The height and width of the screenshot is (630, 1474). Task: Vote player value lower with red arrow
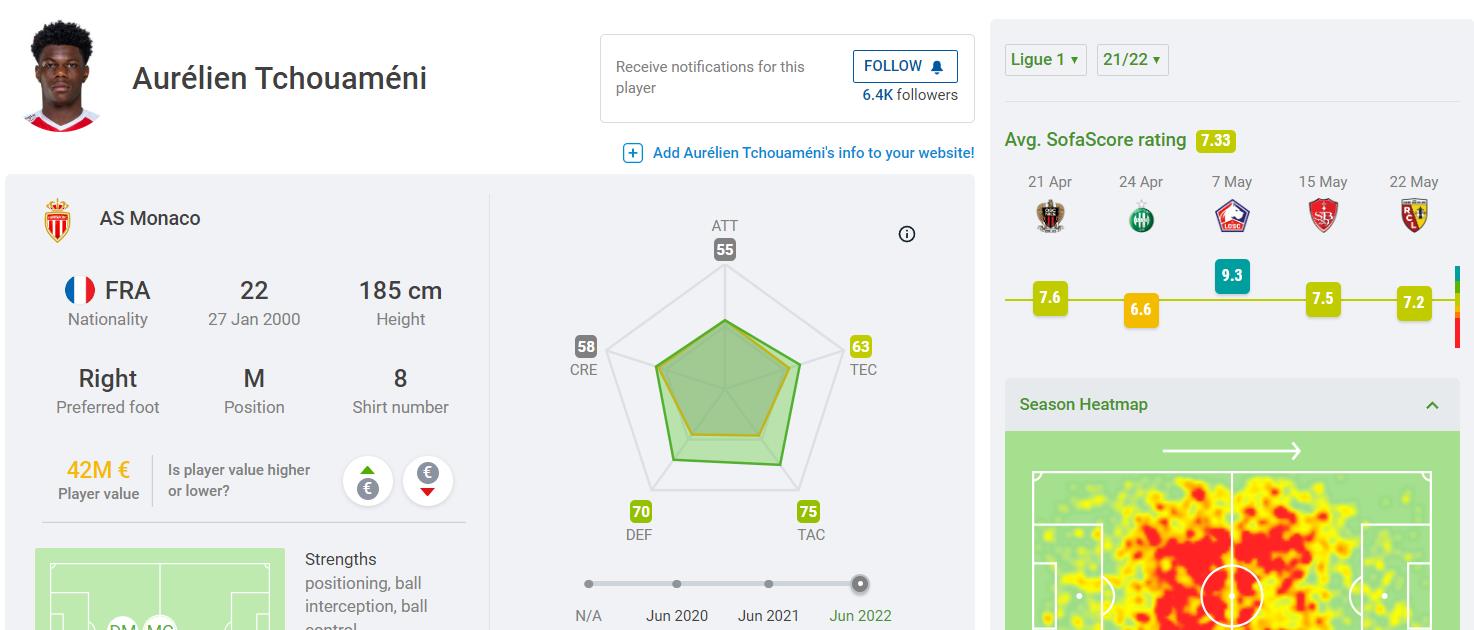(427, 481)
